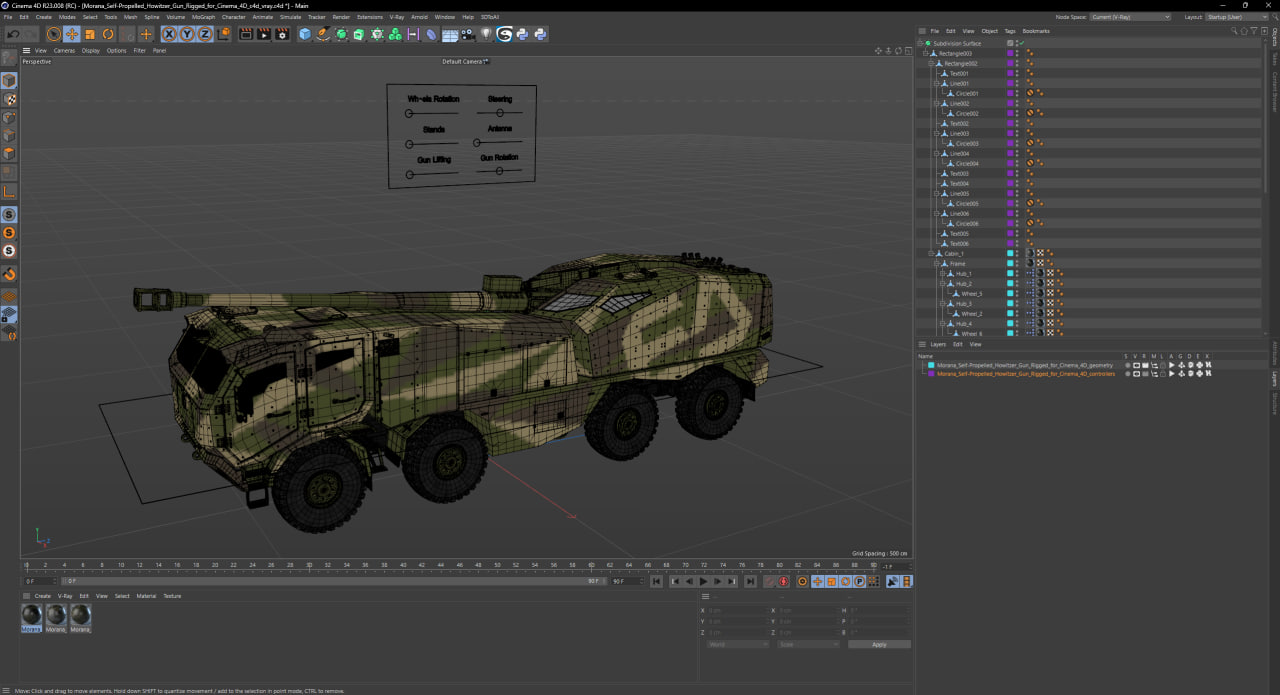Click frame 30 on the timeline ruler
Image resolution: width=1280 pixels, height=695 pixels.
coord(309,565)
